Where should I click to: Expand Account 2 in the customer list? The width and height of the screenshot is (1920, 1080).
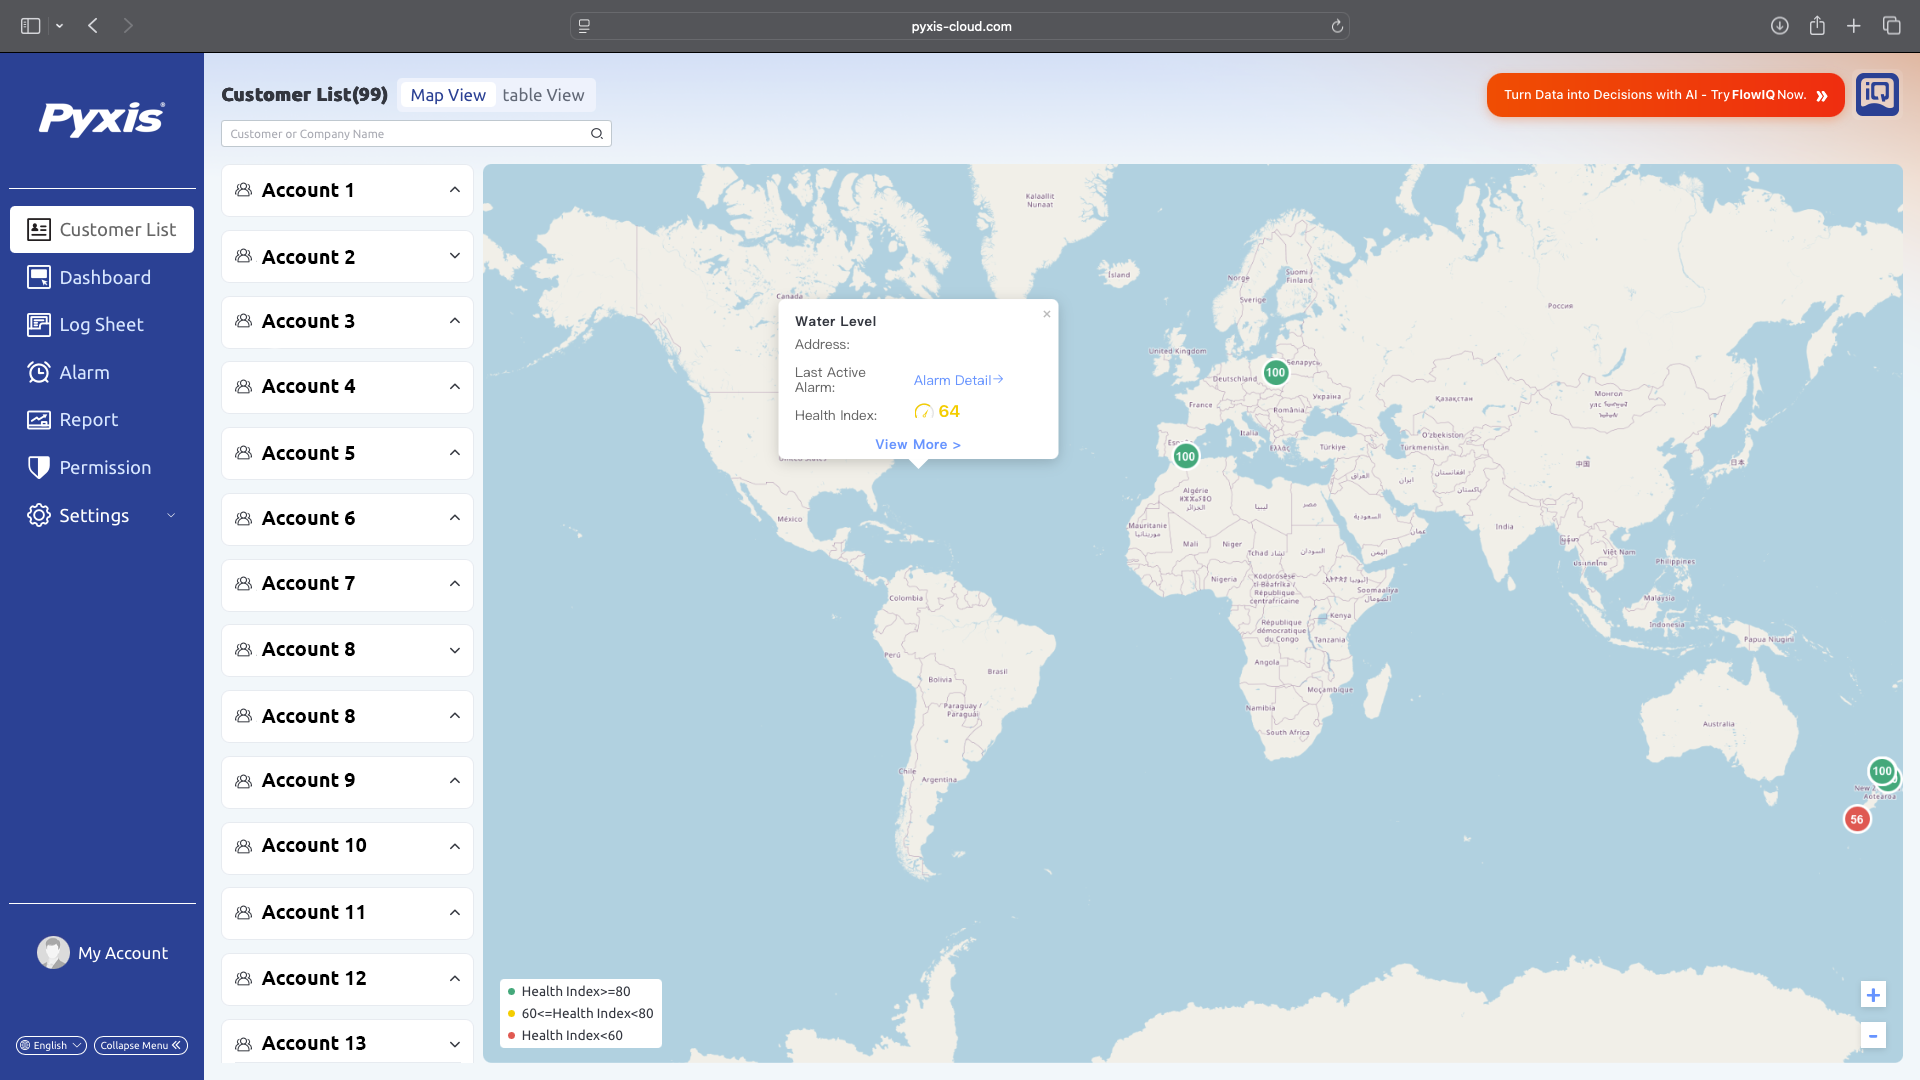coord(455,256)
